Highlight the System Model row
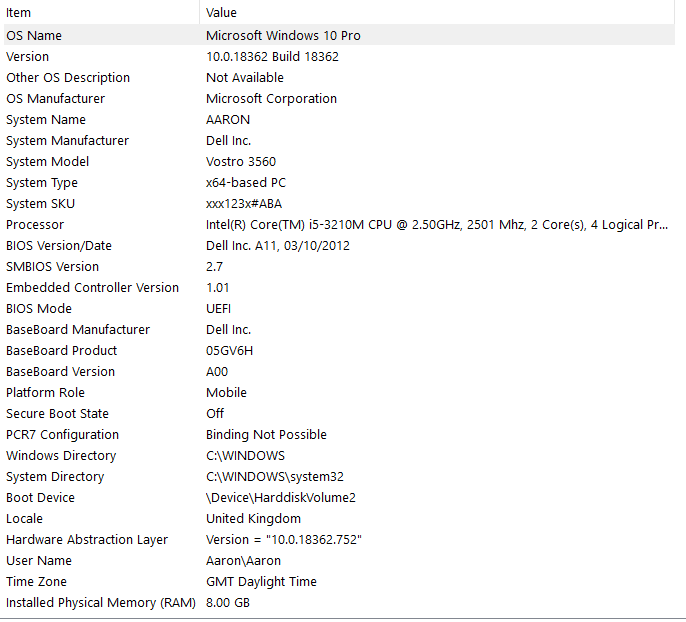 click(47, 161)
